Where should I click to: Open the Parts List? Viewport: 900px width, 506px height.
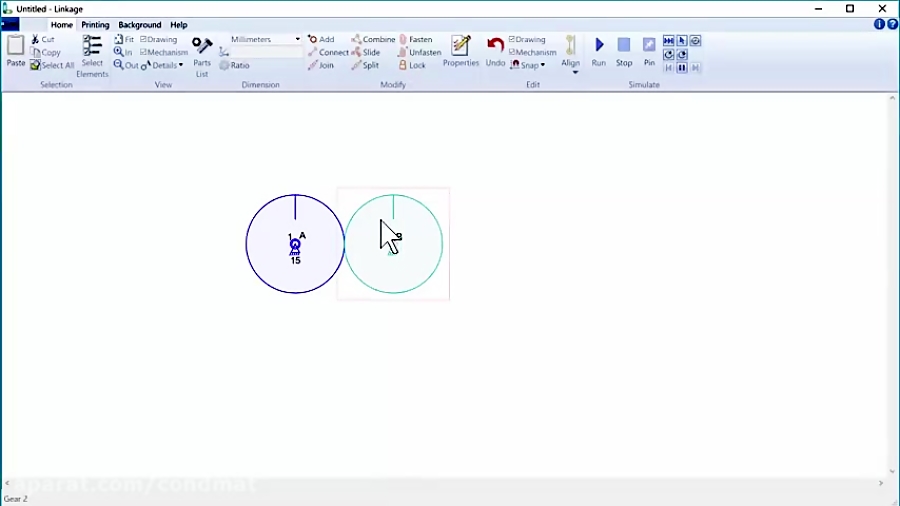click(x=202, y=56)
